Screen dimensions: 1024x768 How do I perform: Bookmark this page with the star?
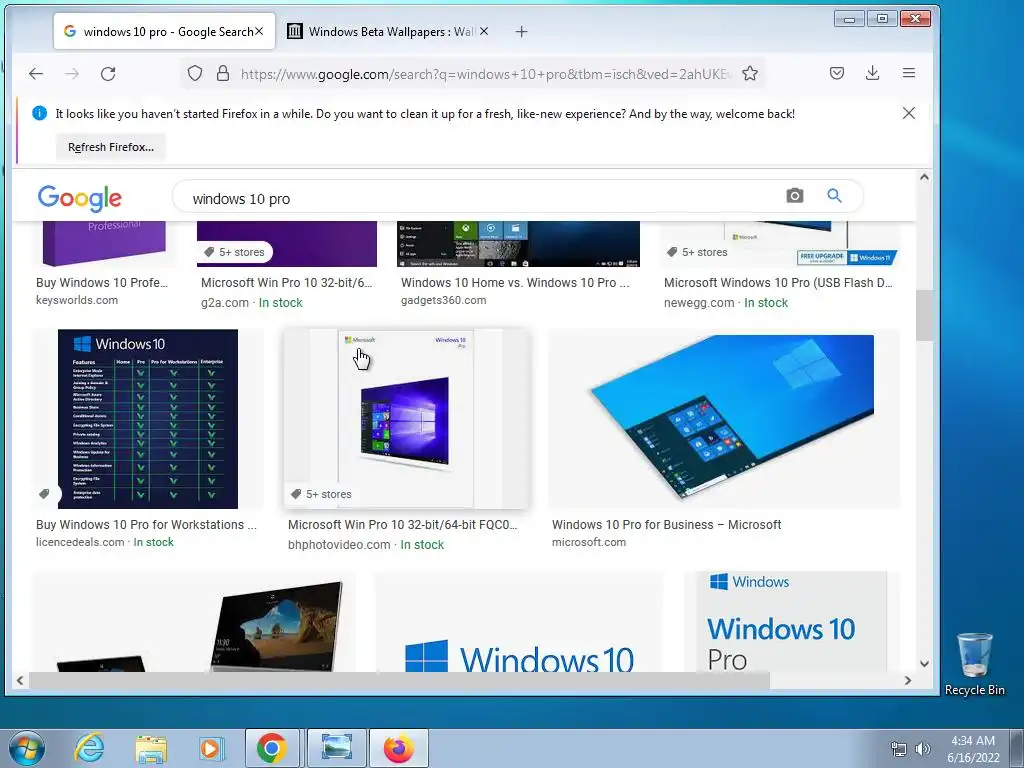(750, 73)
